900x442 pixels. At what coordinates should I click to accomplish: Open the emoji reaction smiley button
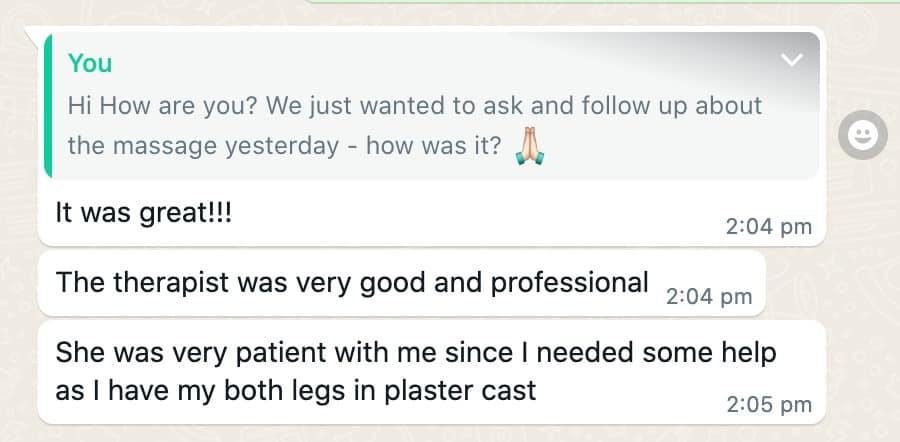[862, 134]
